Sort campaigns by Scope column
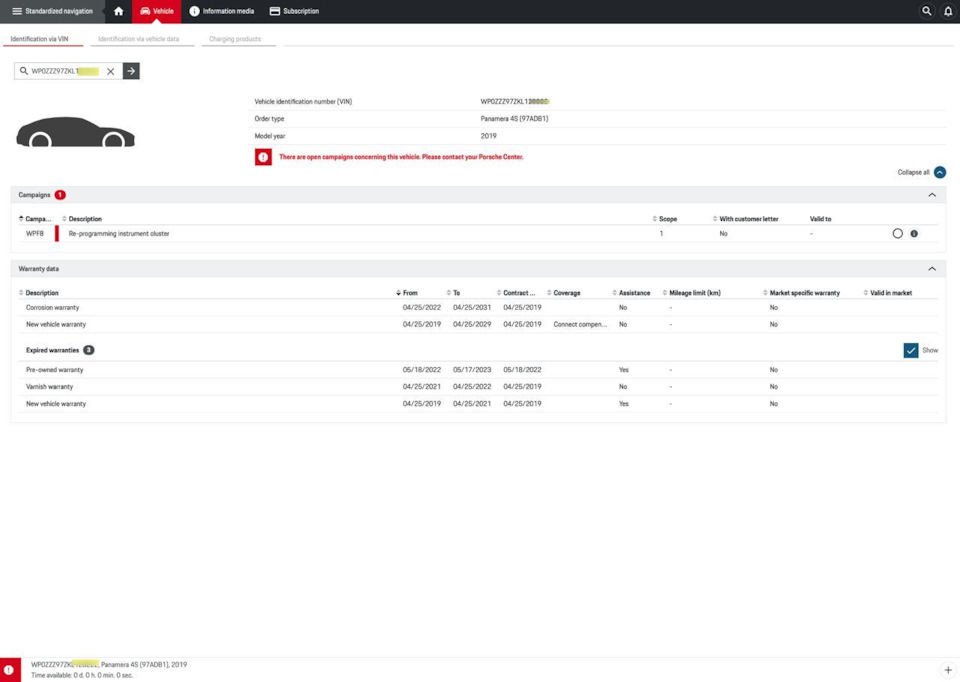960x682 pixels. (665, 219)
